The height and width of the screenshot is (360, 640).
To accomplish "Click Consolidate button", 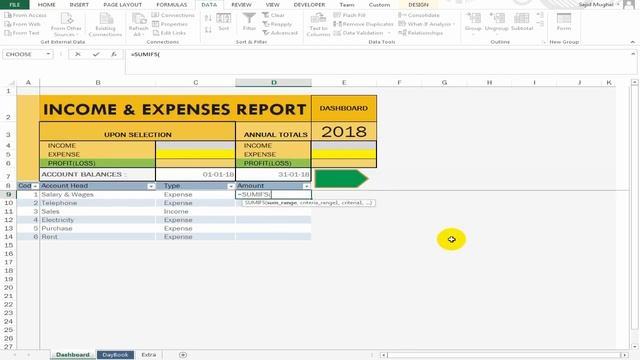I will [x=419, y=15].
